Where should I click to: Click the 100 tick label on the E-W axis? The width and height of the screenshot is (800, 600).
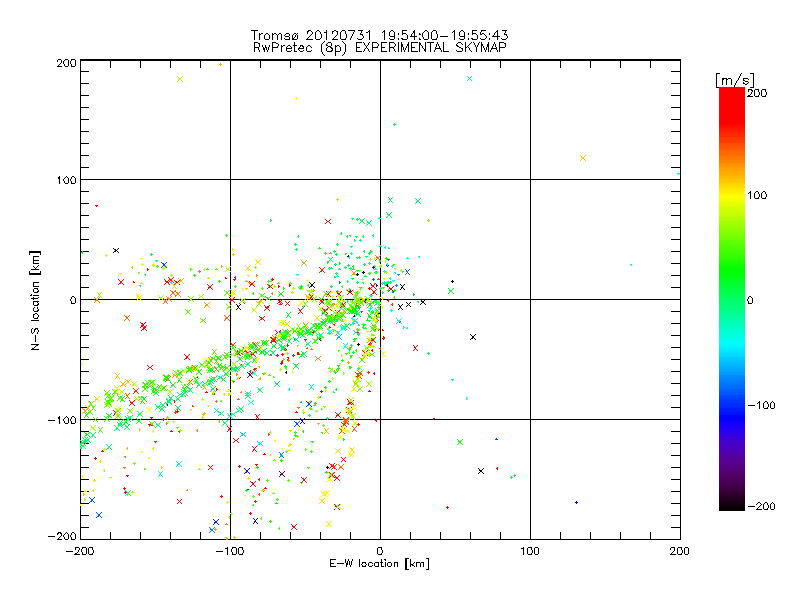[530, 551]
